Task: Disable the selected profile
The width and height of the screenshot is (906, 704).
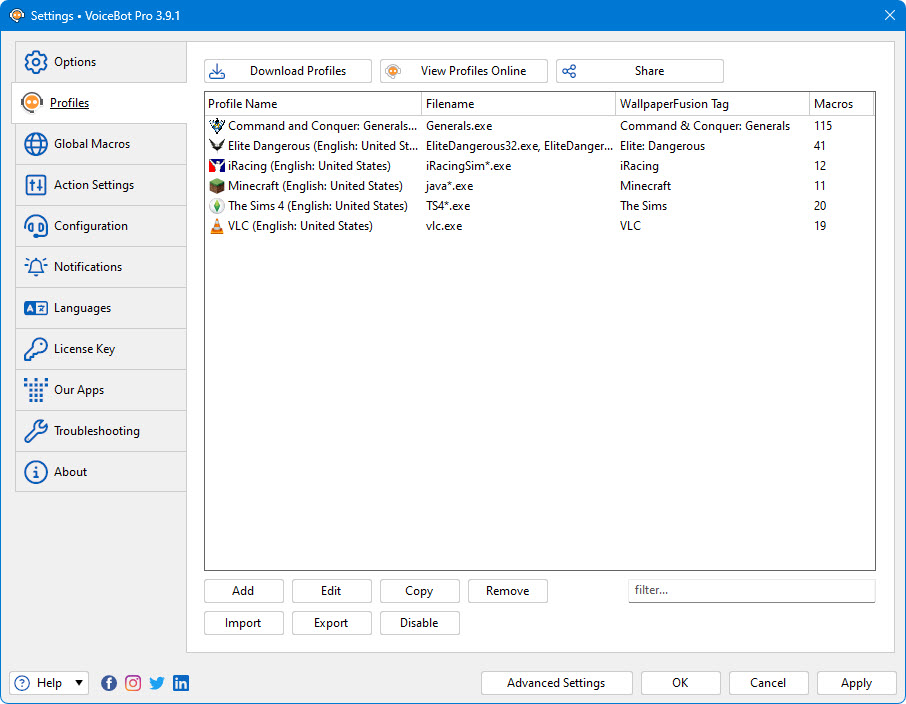Action: (x=419, y=623)
